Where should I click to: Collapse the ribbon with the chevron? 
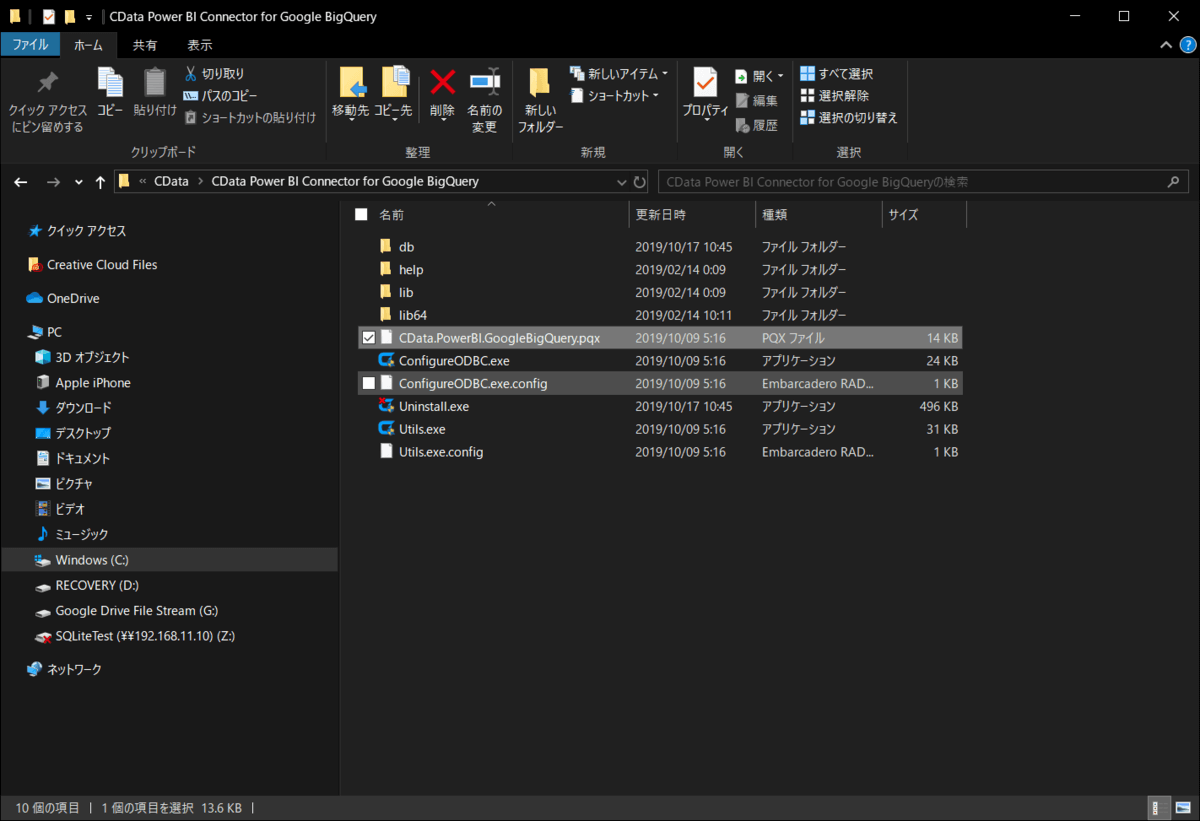1165,45
